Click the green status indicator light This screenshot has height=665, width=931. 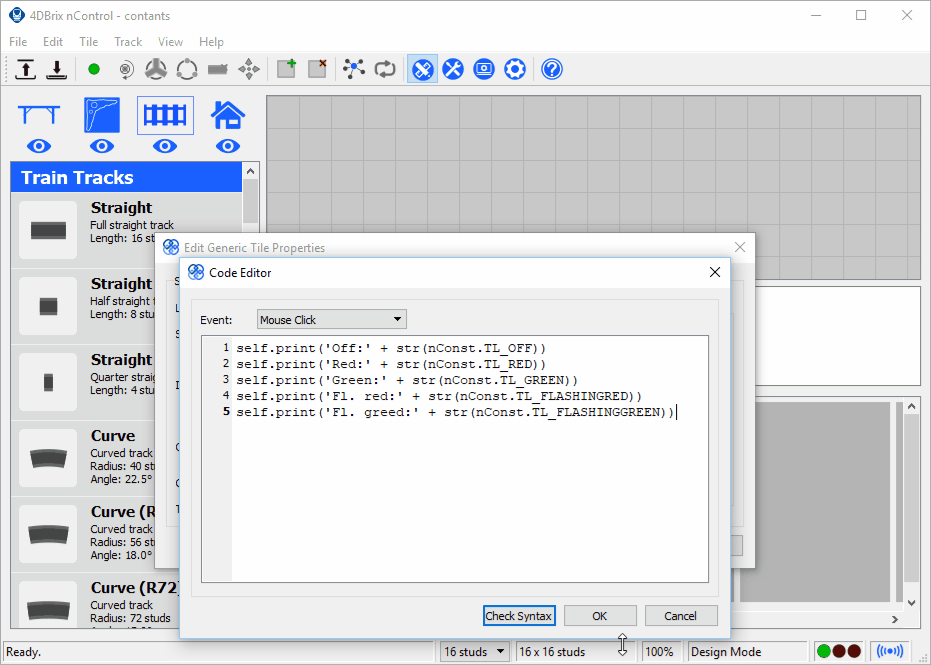[824, 652]
